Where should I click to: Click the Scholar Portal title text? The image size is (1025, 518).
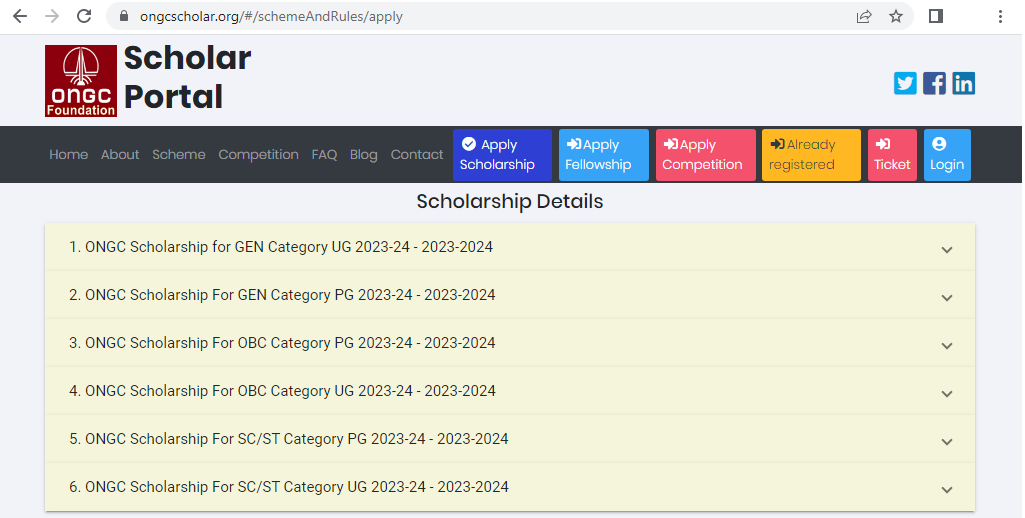pyautogui.click(x=188, y=77)
